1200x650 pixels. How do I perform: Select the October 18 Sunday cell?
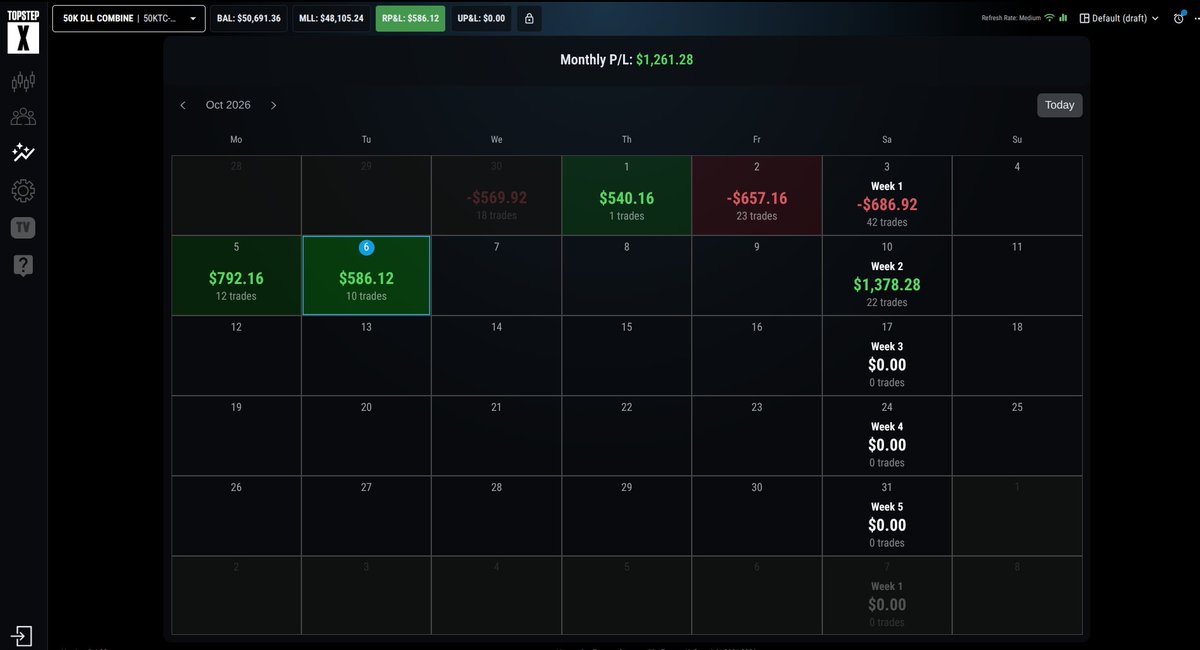coord(1017,356)
